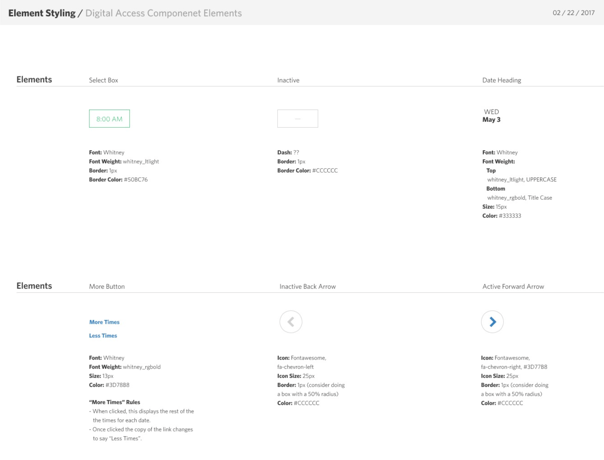
Task: Click the Select Box column heading
Action: tap(104, 80)
